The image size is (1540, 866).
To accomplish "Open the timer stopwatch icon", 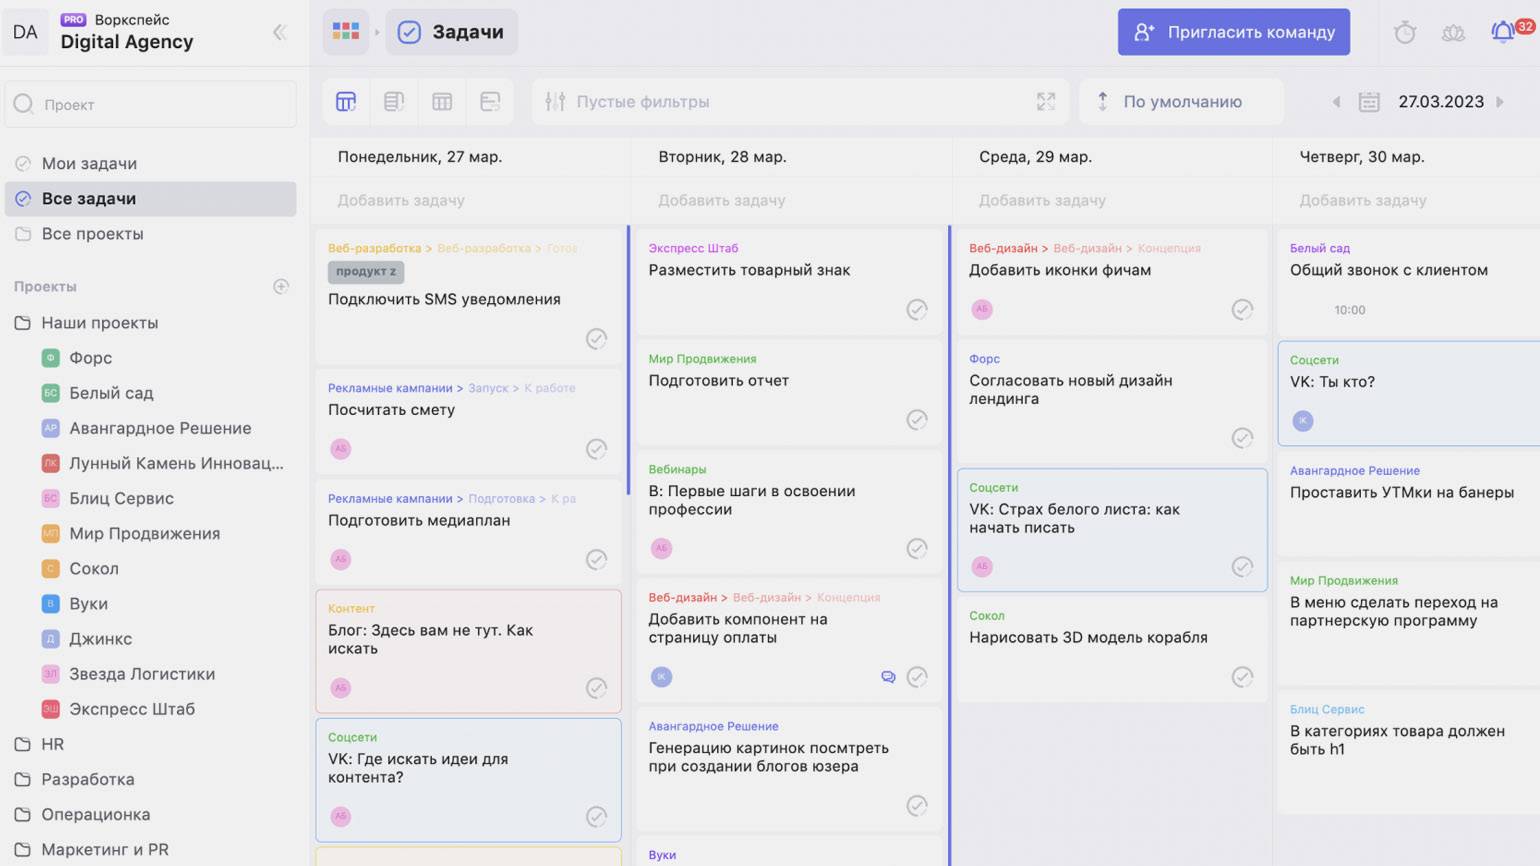I will [x=1404, y=33].
